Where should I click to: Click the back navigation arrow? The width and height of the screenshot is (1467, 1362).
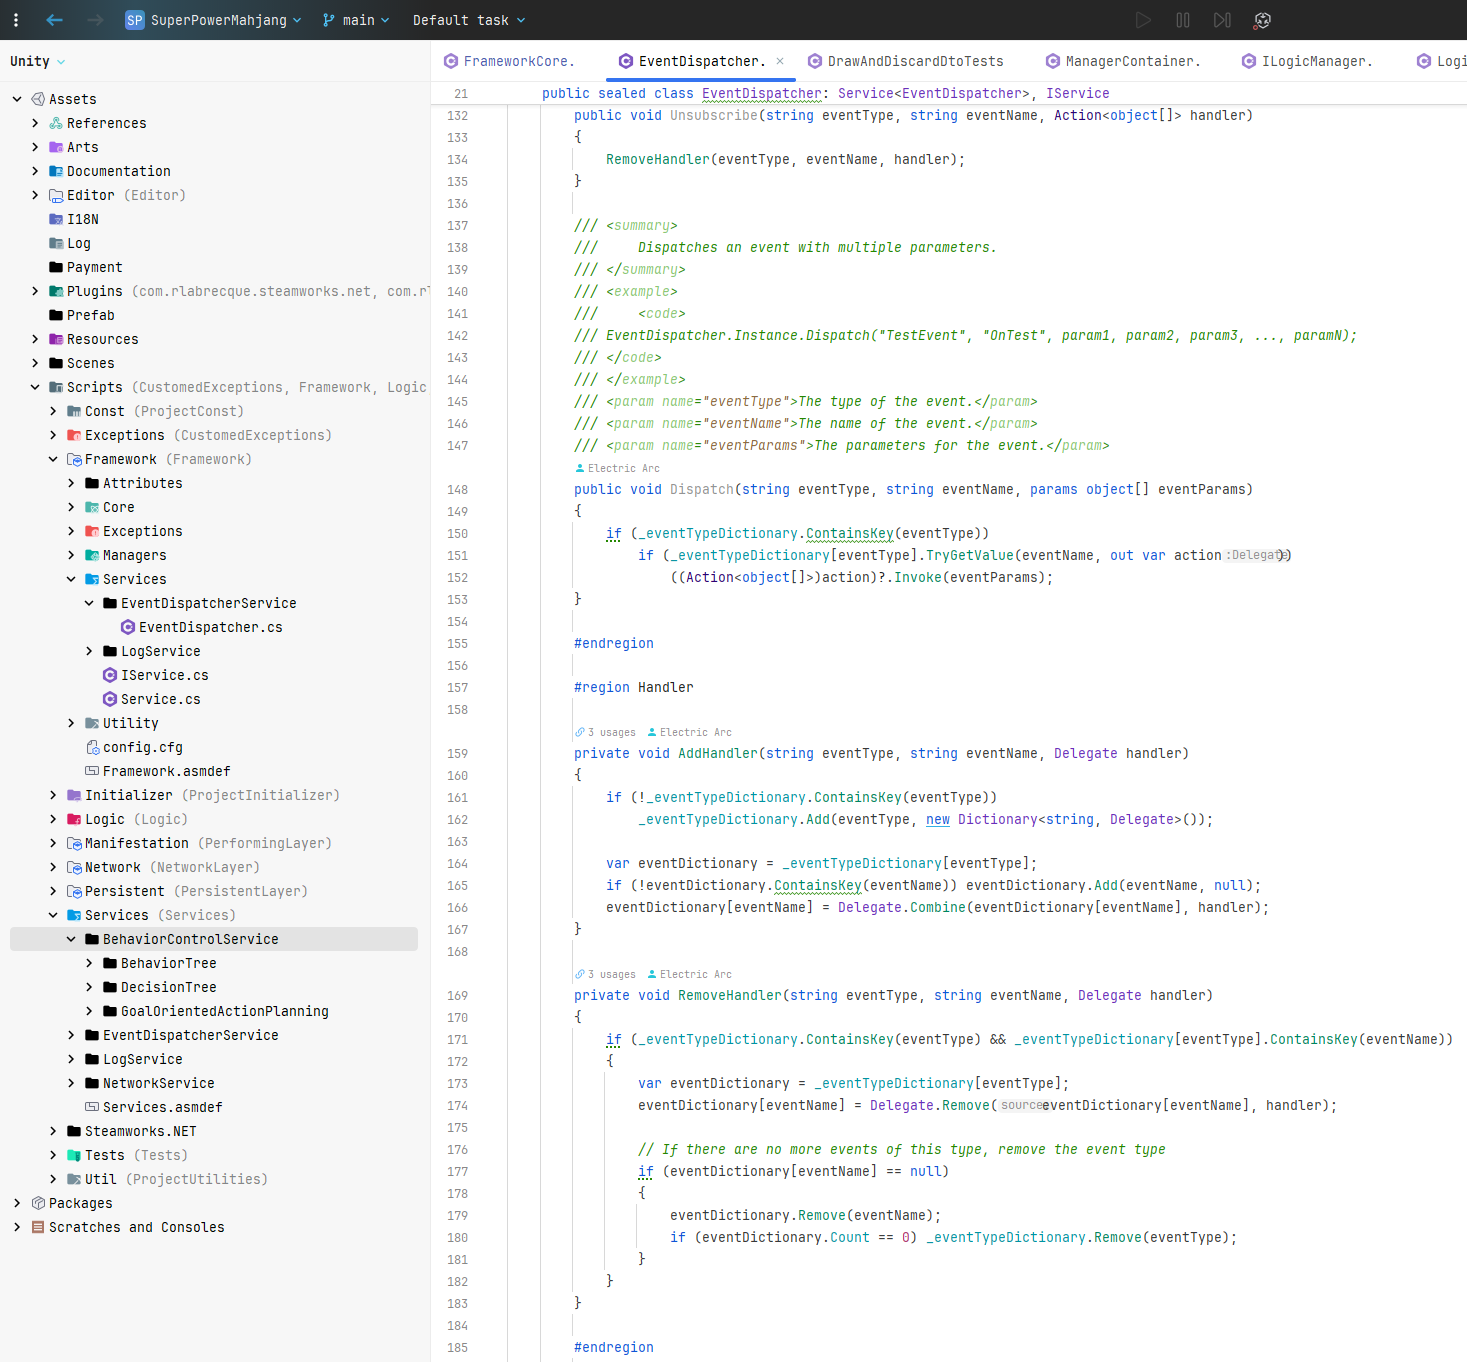click(54, 20)
